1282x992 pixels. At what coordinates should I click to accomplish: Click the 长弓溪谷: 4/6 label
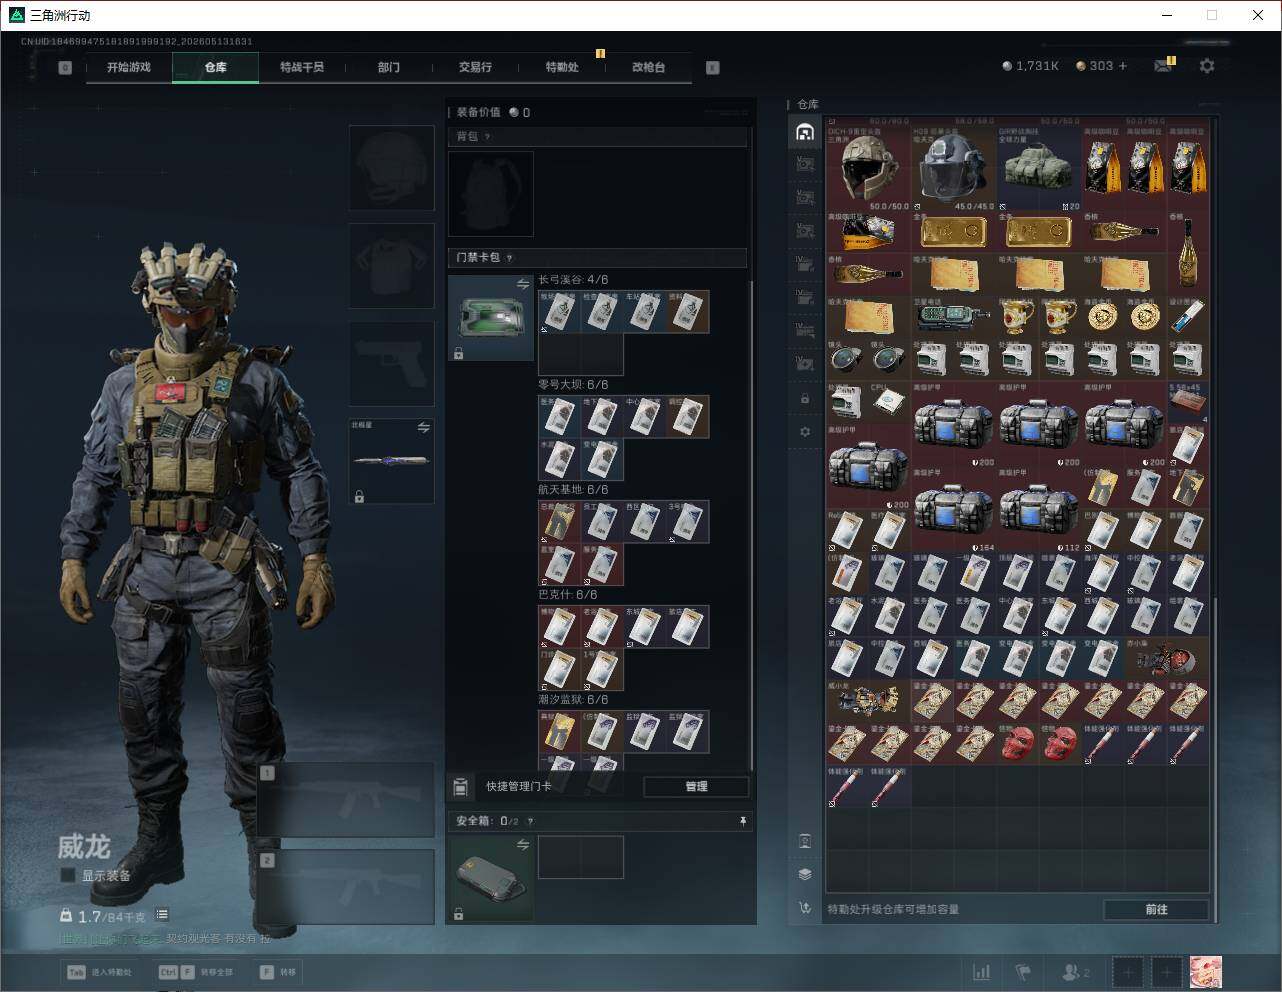(573, 280)
